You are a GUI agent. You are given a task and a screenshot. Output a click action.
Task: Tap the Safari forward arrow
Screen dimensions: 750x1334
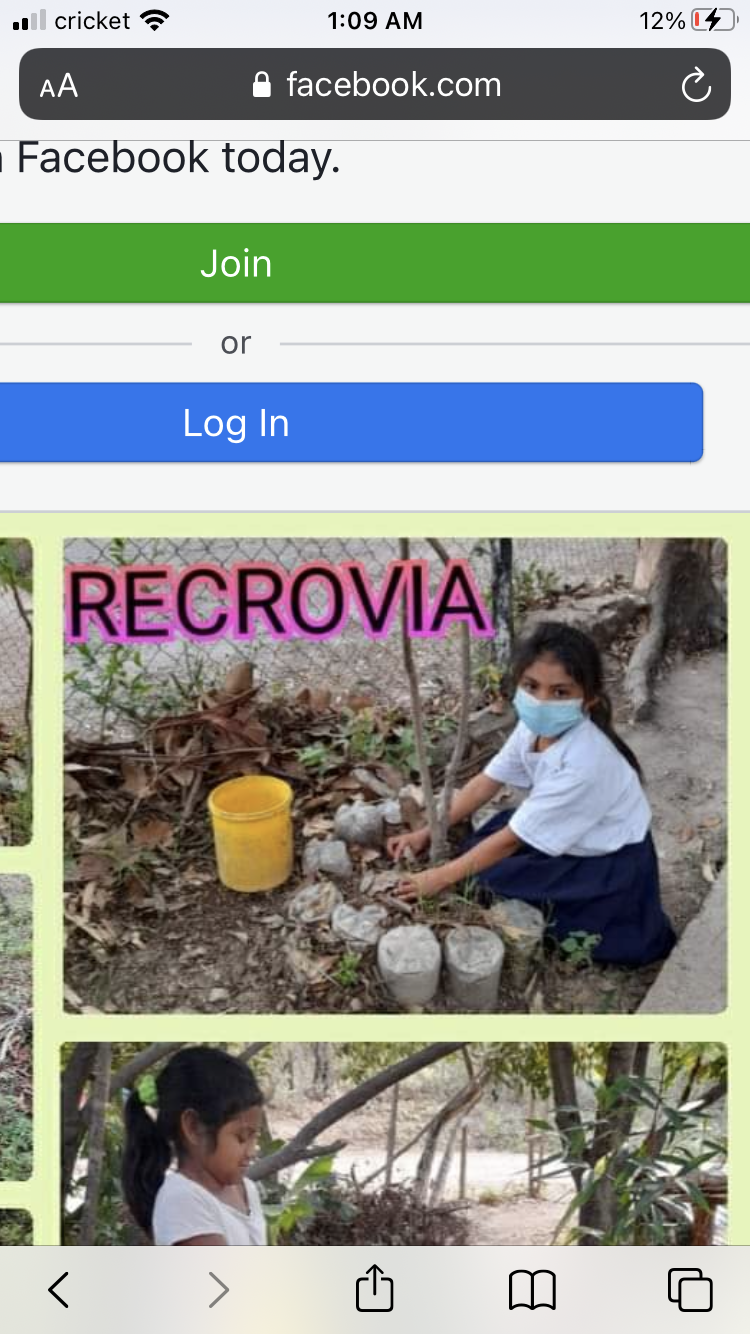coord(218,1290)
